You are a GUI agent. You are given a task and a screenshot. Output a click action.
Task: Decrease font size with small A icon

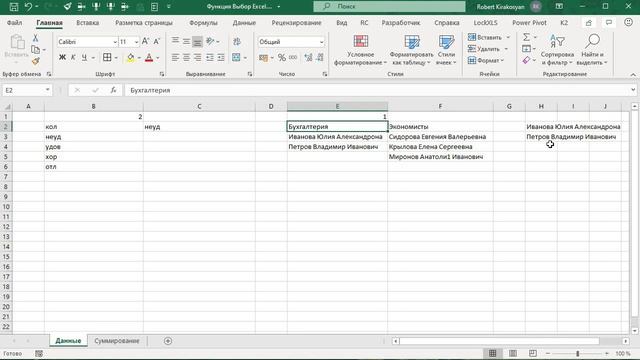[157, 41]
